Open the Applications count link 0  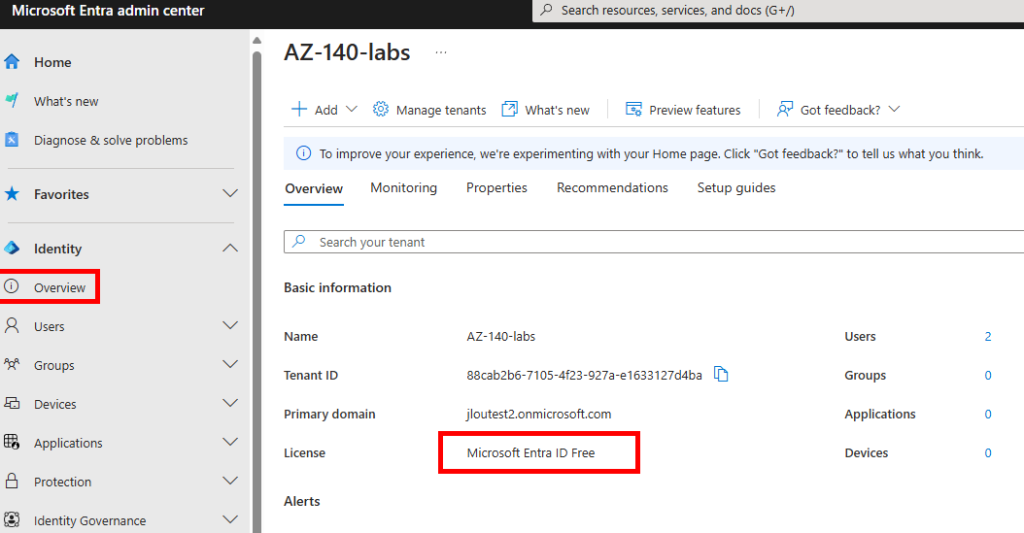987,414
